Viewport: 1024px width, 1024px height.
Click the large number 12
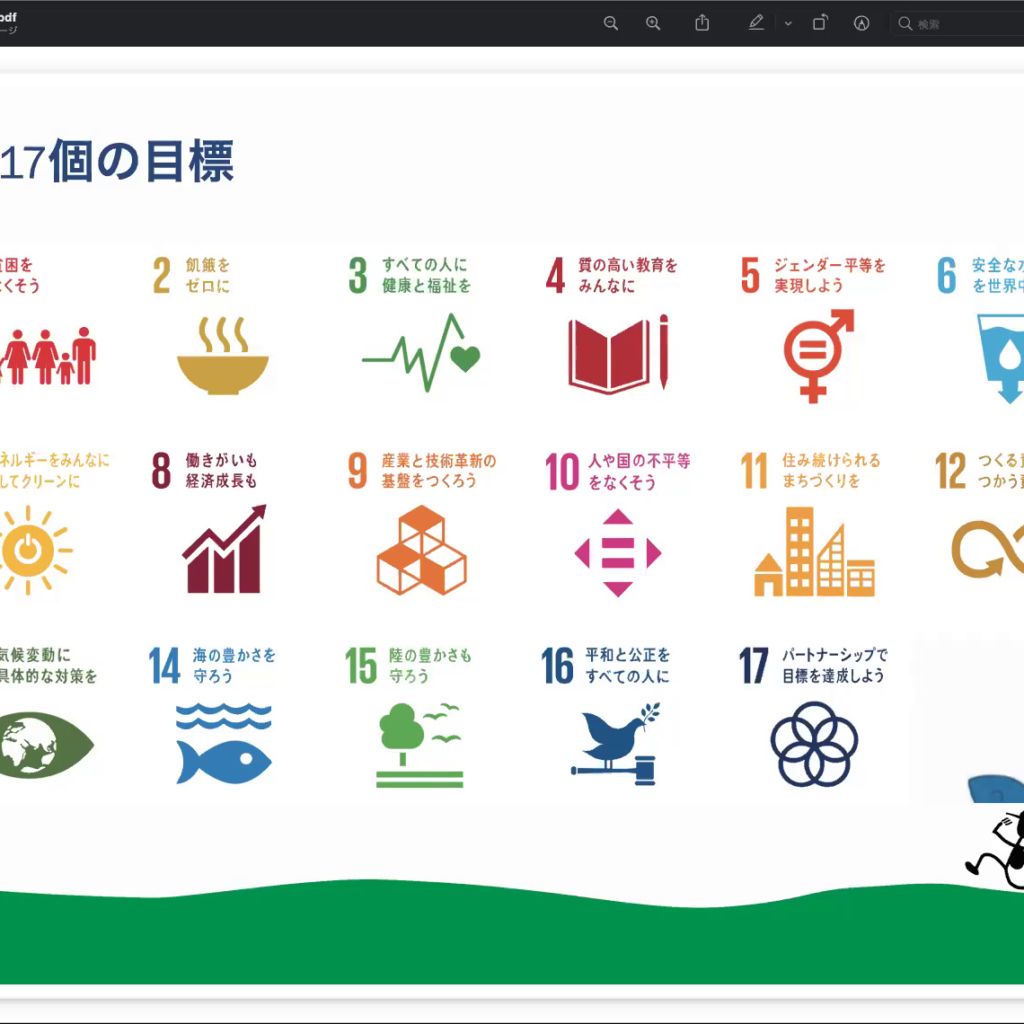click(x=950, y=471)
